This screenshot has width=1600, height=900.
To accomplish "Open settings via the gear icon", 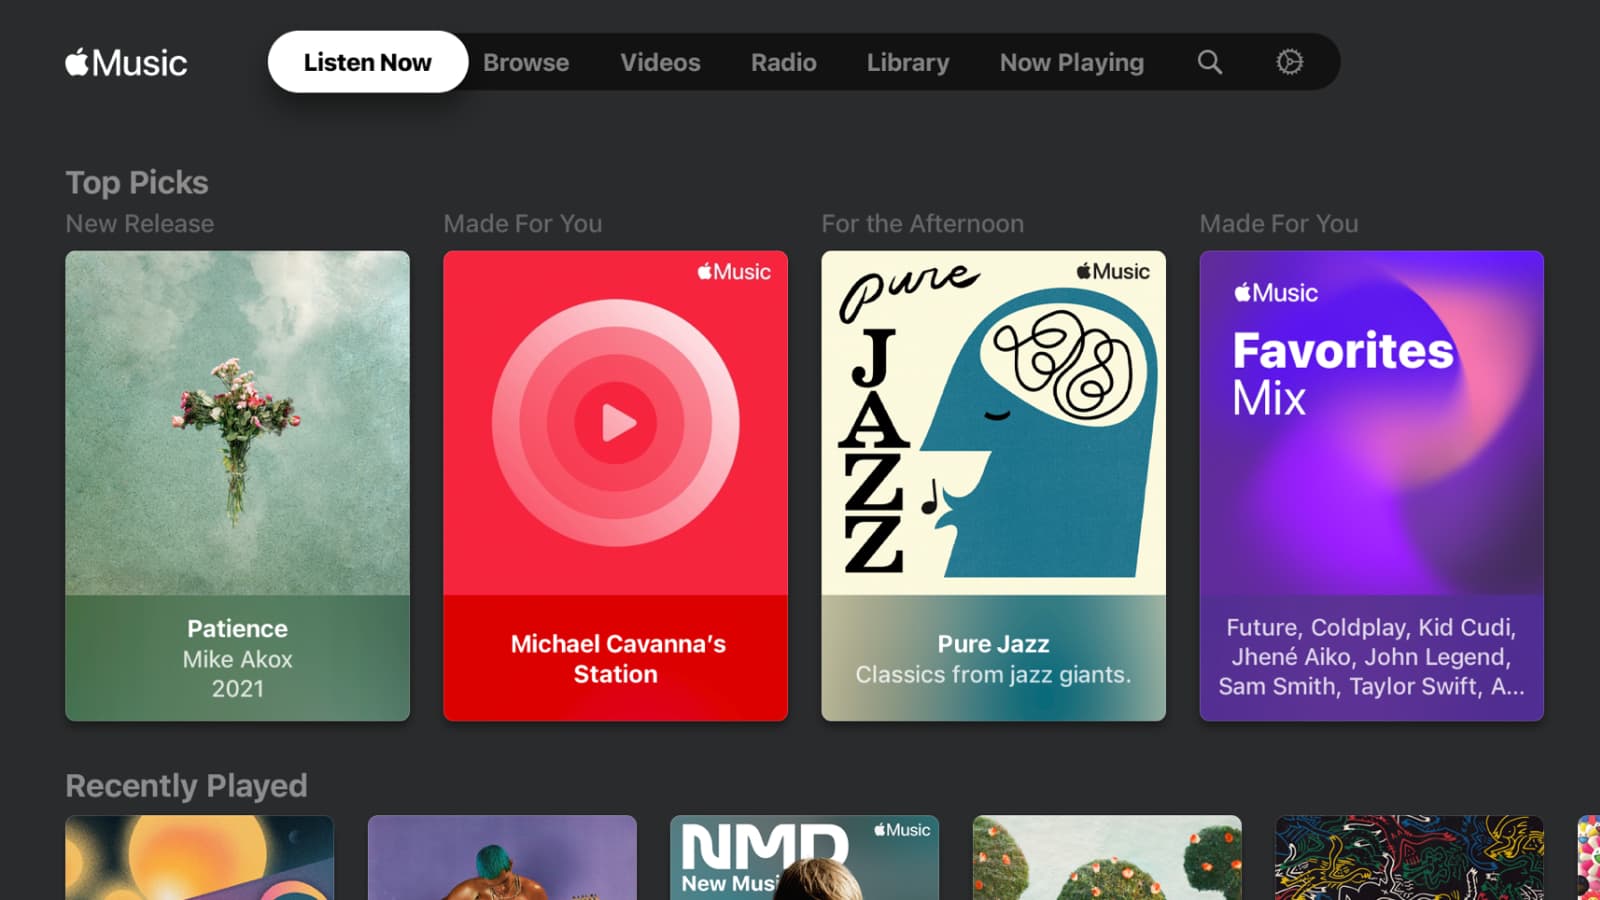I will (1289, 62).
